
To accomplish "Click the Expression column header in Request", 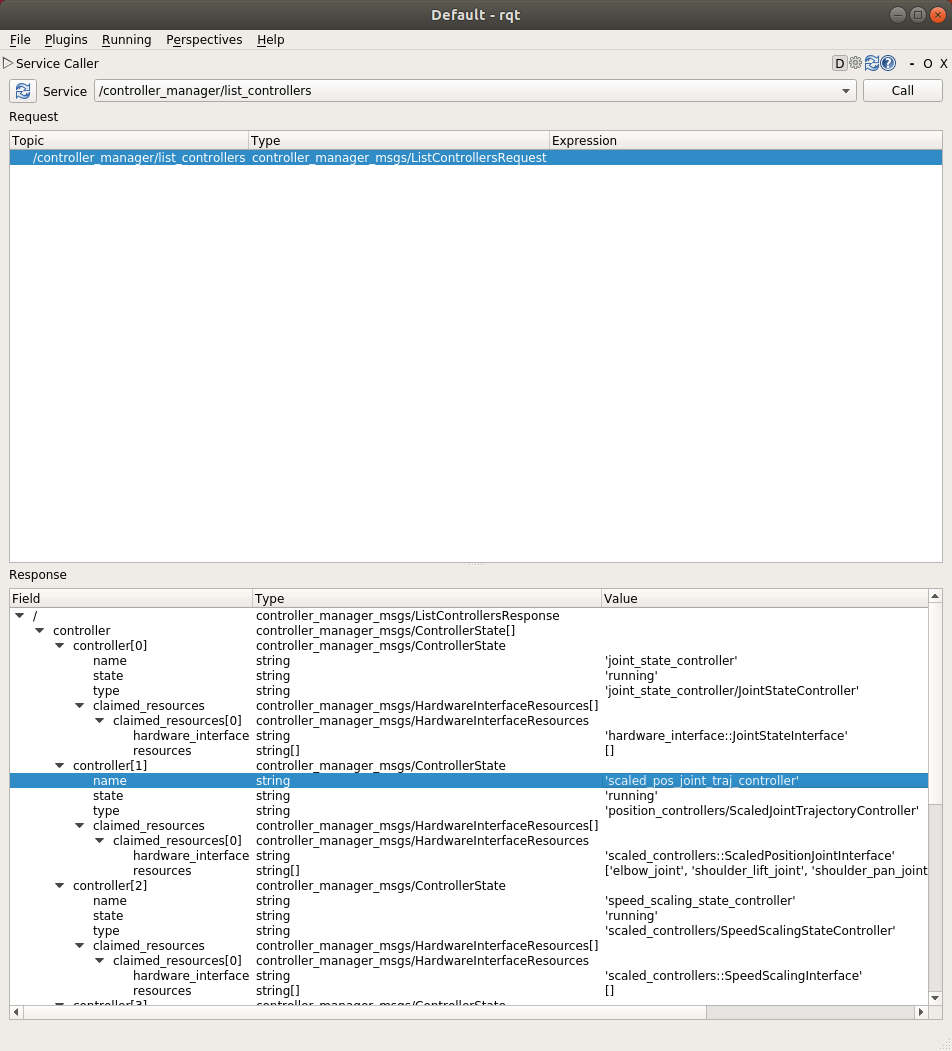I will [746, 140].
